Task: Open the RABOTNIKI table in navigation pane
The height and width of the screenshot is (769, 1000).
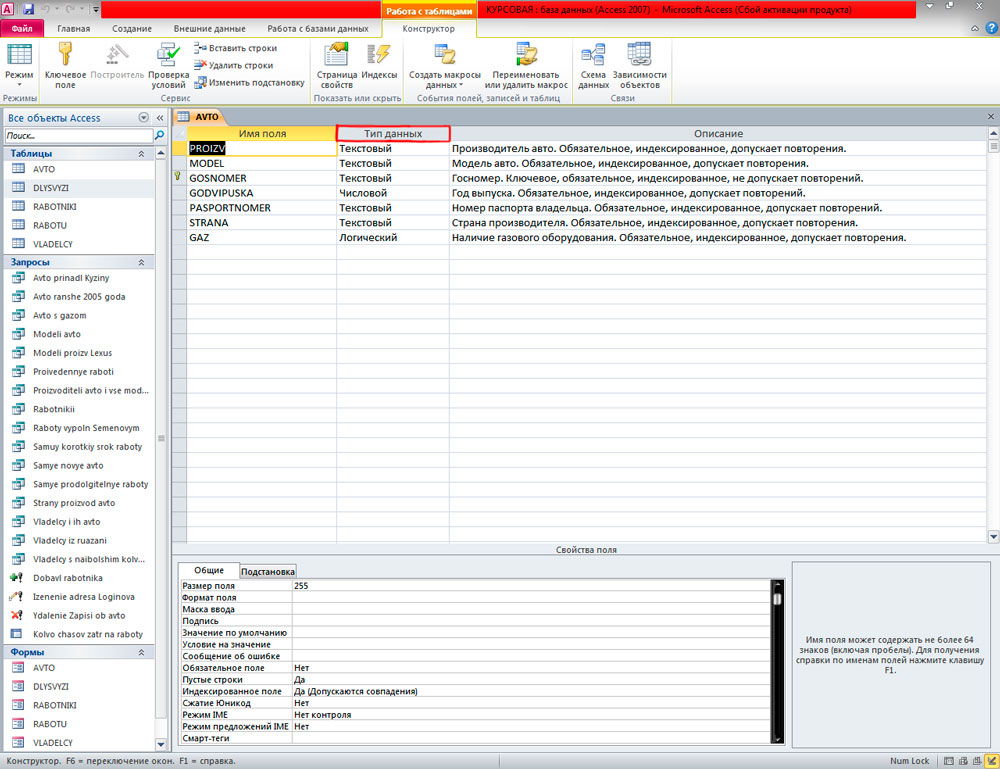Action: [54, 207]
